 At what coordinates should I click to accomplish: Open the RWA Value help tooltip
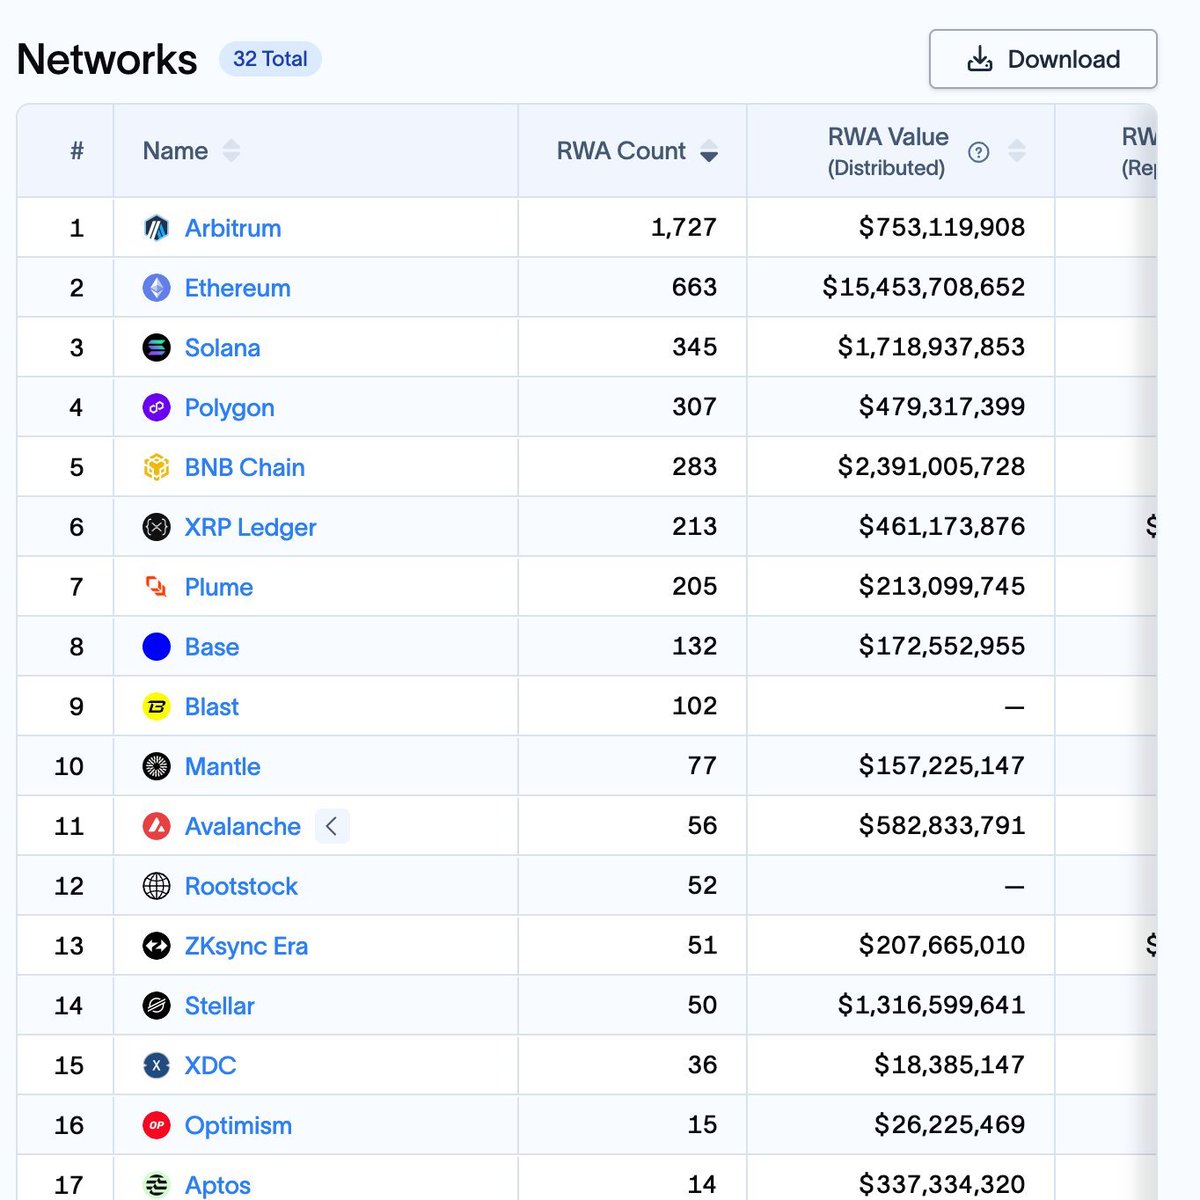point(978,151)
